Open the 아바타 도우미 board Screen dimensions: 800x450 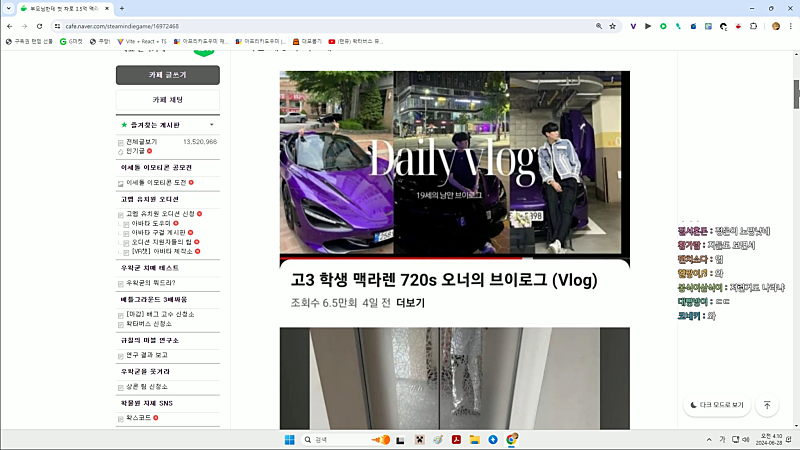(x=151, y=223)
